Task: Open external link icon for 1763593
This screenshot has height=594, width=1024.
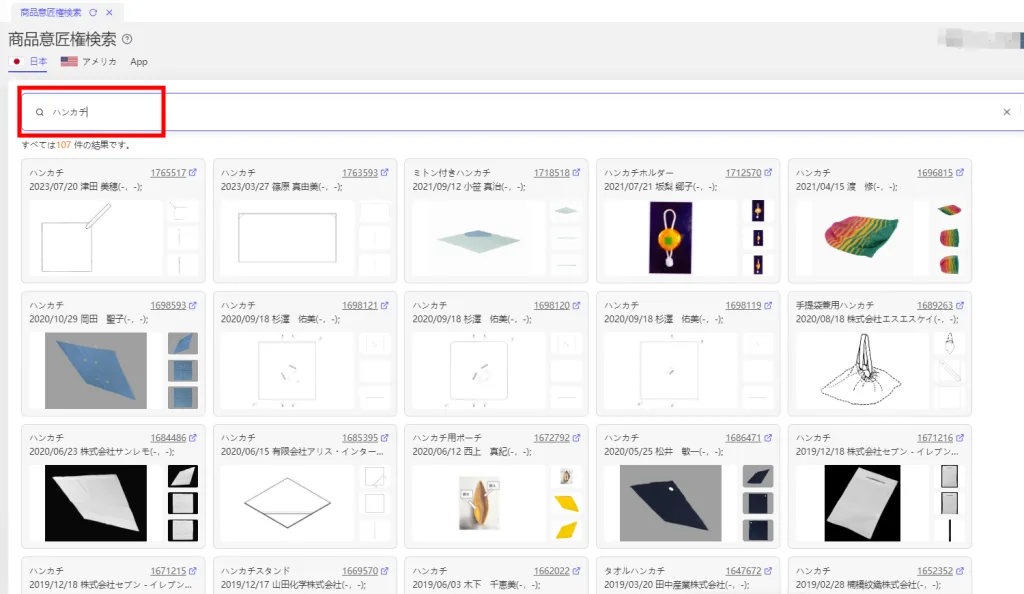Action: click(384, 173)
